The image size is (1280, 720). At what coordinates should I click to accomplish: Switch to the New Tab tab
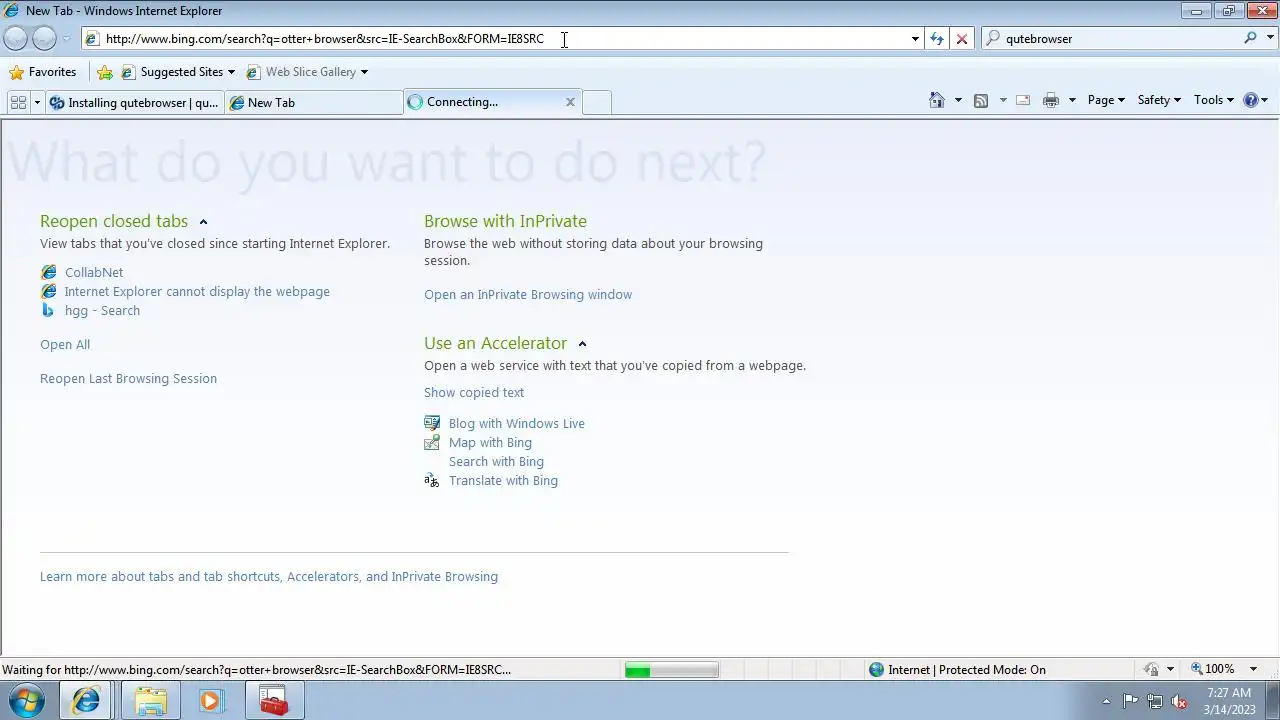coord(313,102)
